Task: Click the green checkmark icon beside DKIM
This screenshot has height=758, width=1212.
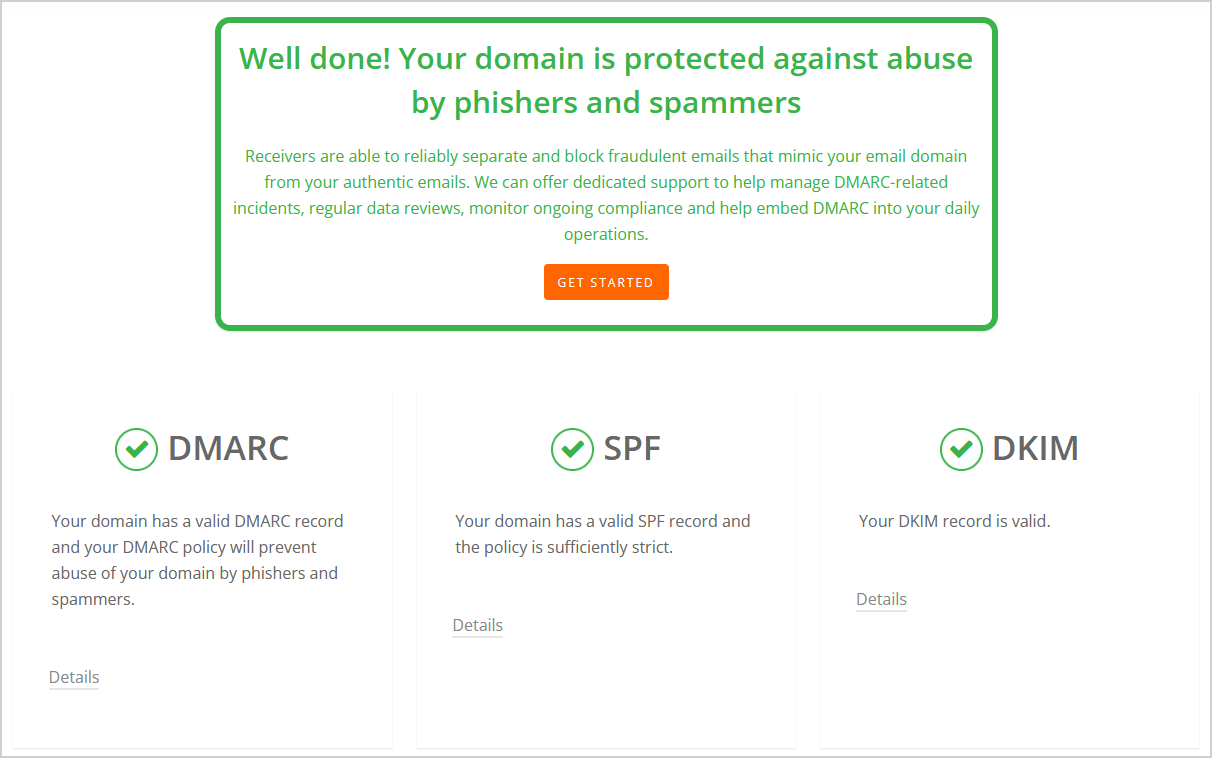Action: coord(961,449)
